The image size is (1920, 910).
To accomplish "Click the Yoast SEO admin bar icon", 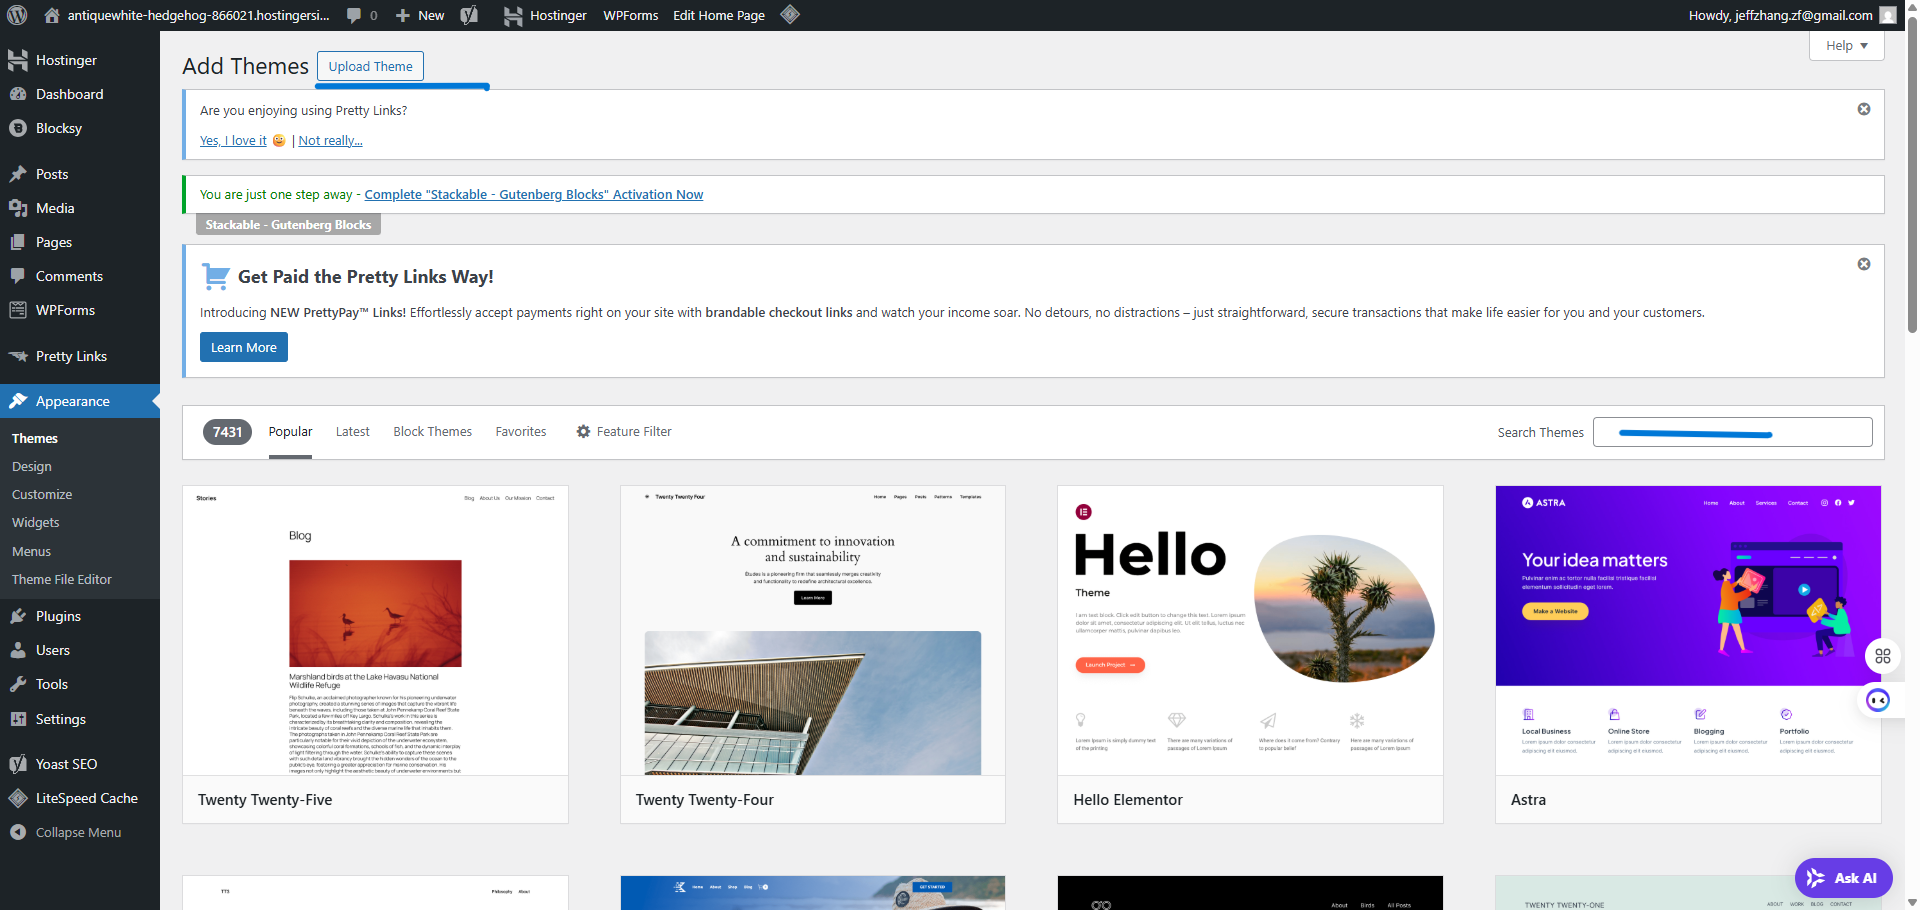I will coord(469,15).
